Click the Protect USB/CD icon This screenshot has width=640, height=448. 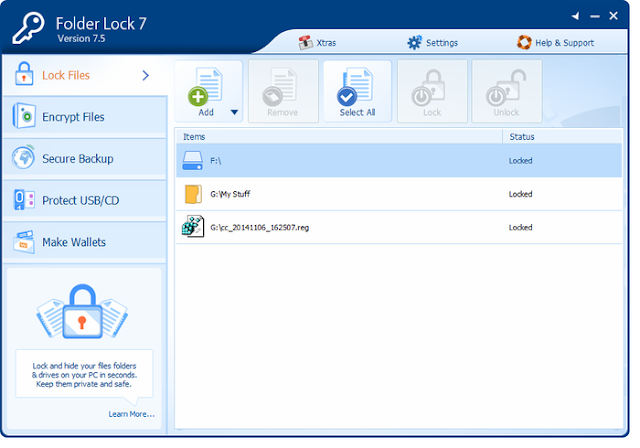coord(24,200)
